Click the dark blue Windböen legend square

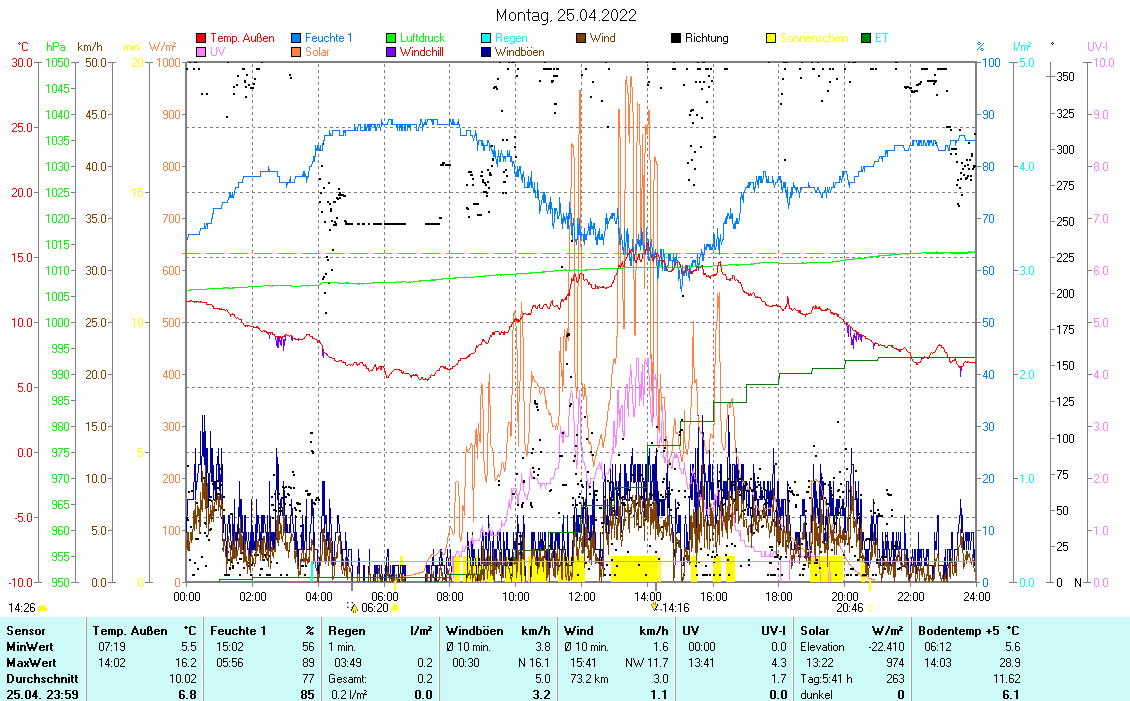(x=487, y=51)
